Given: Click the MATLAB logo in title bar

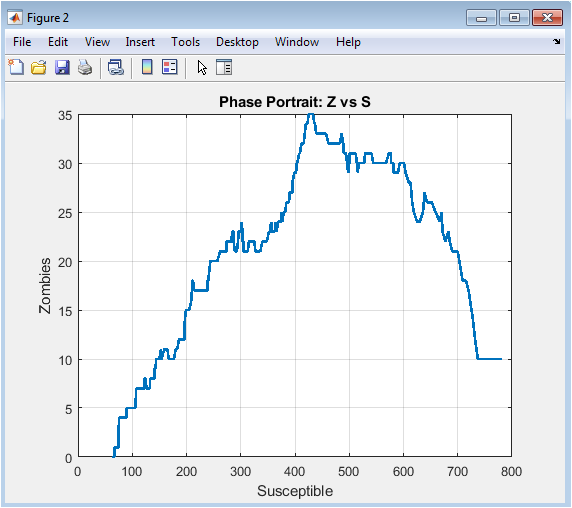Looking at the screenshot, I should (x=15, y=18).
